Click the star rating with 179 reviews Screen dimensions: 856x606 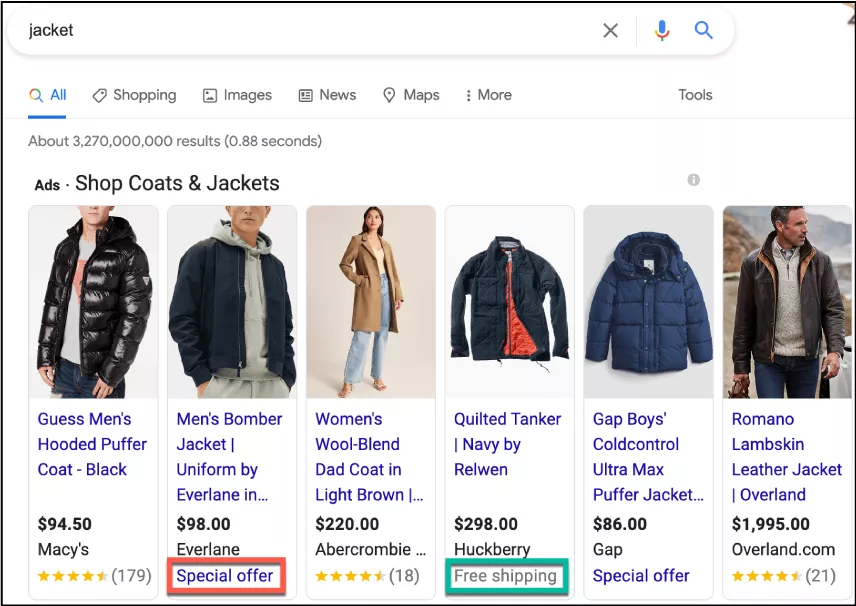tap(94, 575)
